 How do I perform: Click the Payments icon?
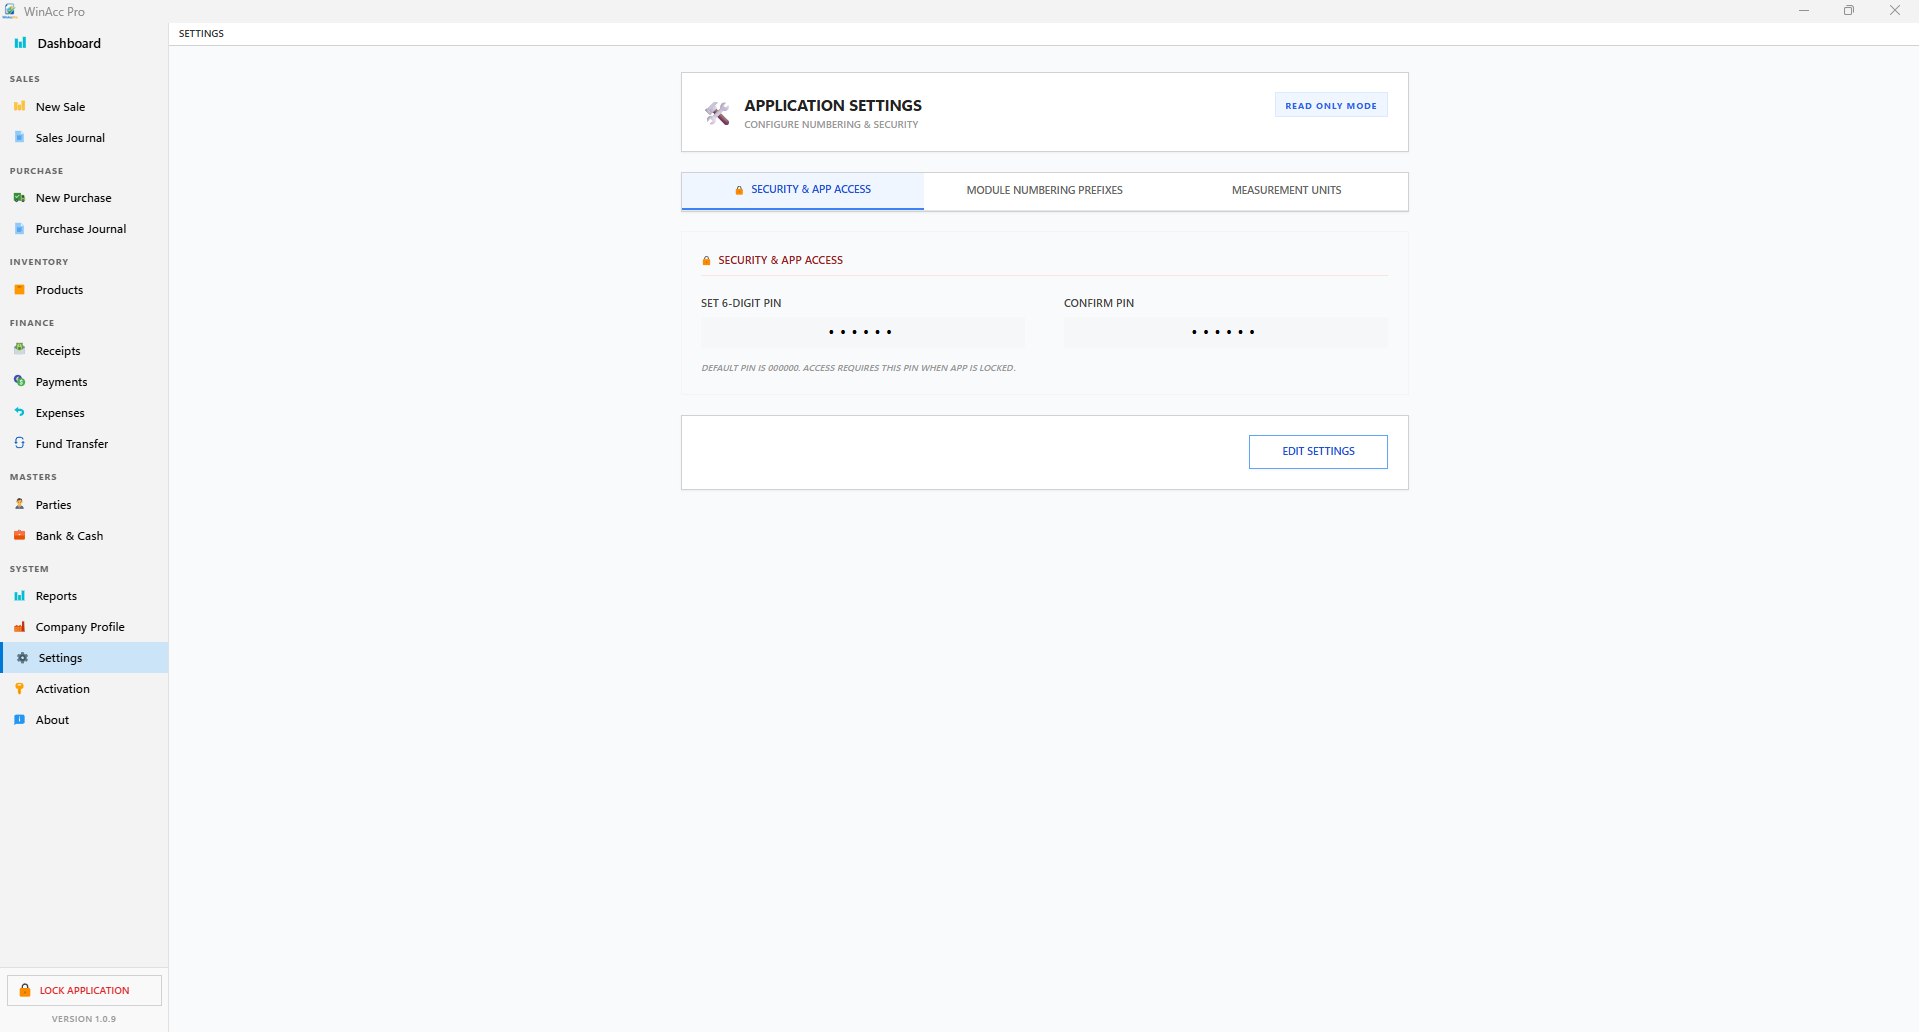(19, 381)
